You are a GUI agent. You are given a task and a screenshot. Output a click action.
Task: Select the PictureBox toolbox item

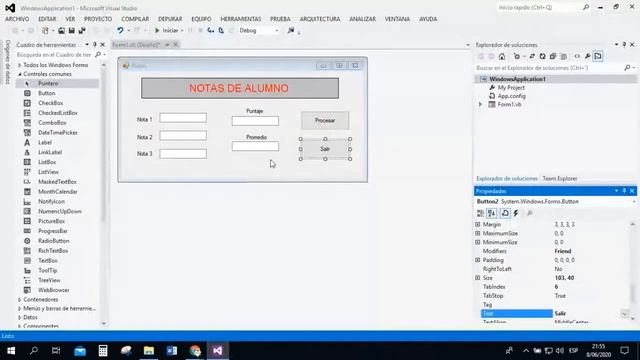coord(51,221)
